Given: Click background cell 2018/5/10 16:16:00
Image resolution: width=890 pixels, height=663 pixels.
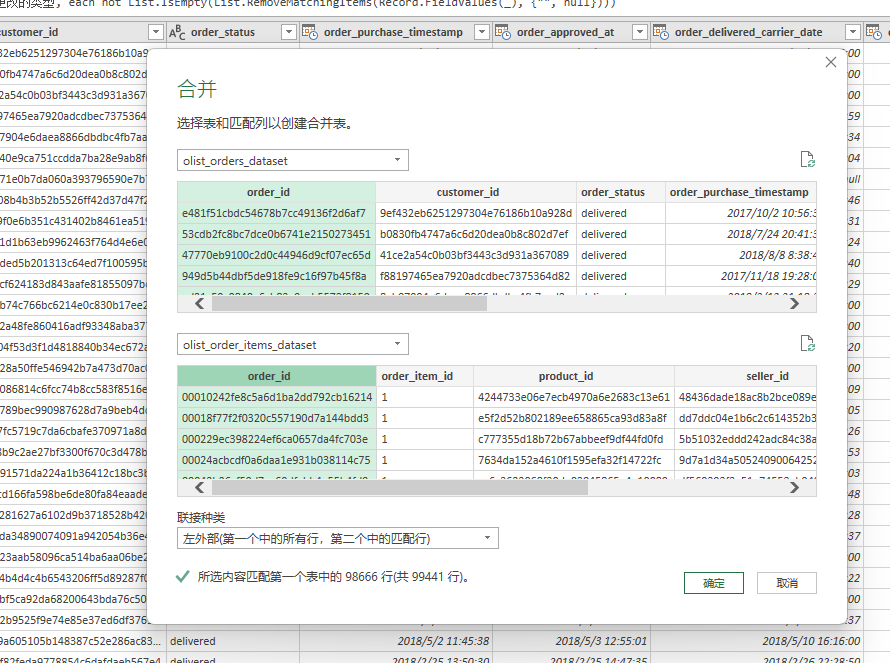Looking at the screenshot, I should pos(757,641).
